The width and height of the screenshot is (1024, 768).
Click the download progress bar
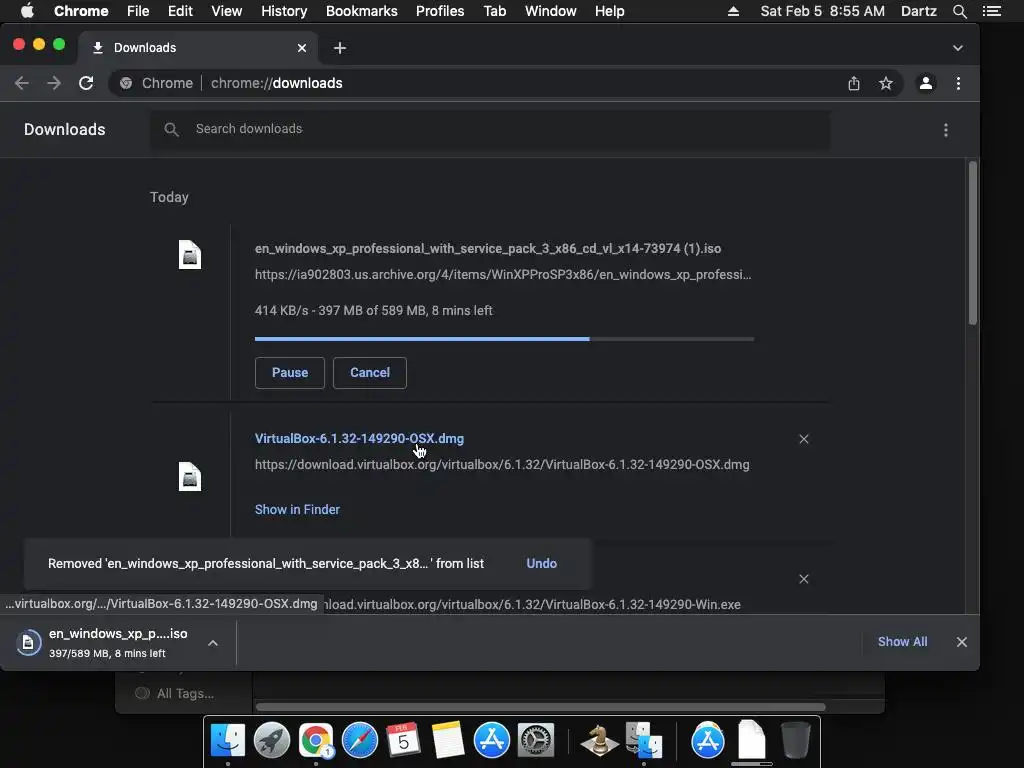pos(504,339)
